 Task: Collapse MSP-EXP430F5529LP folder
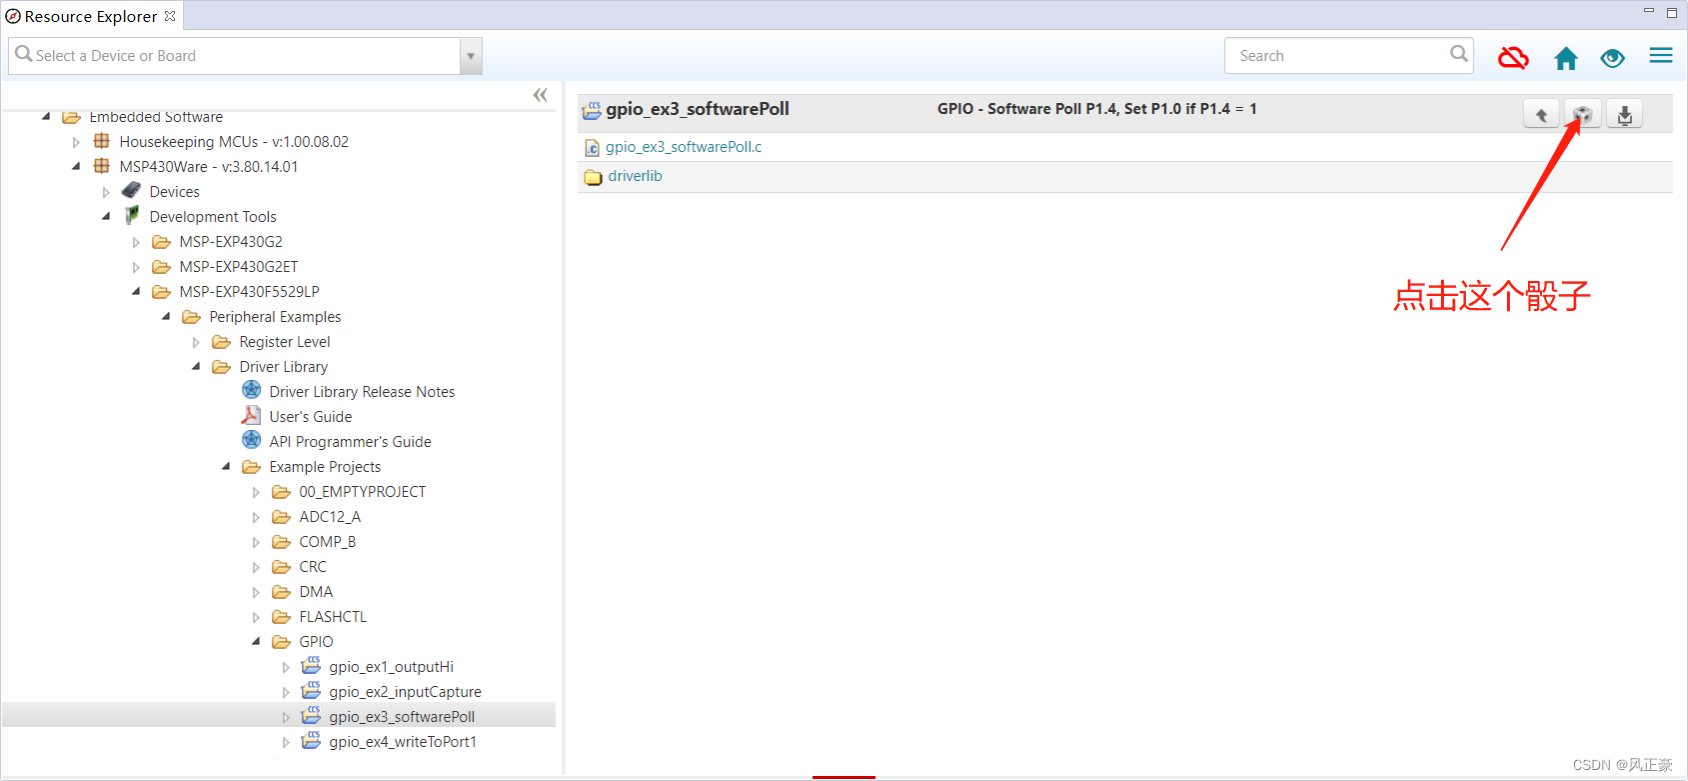click(x=136, y=292)
